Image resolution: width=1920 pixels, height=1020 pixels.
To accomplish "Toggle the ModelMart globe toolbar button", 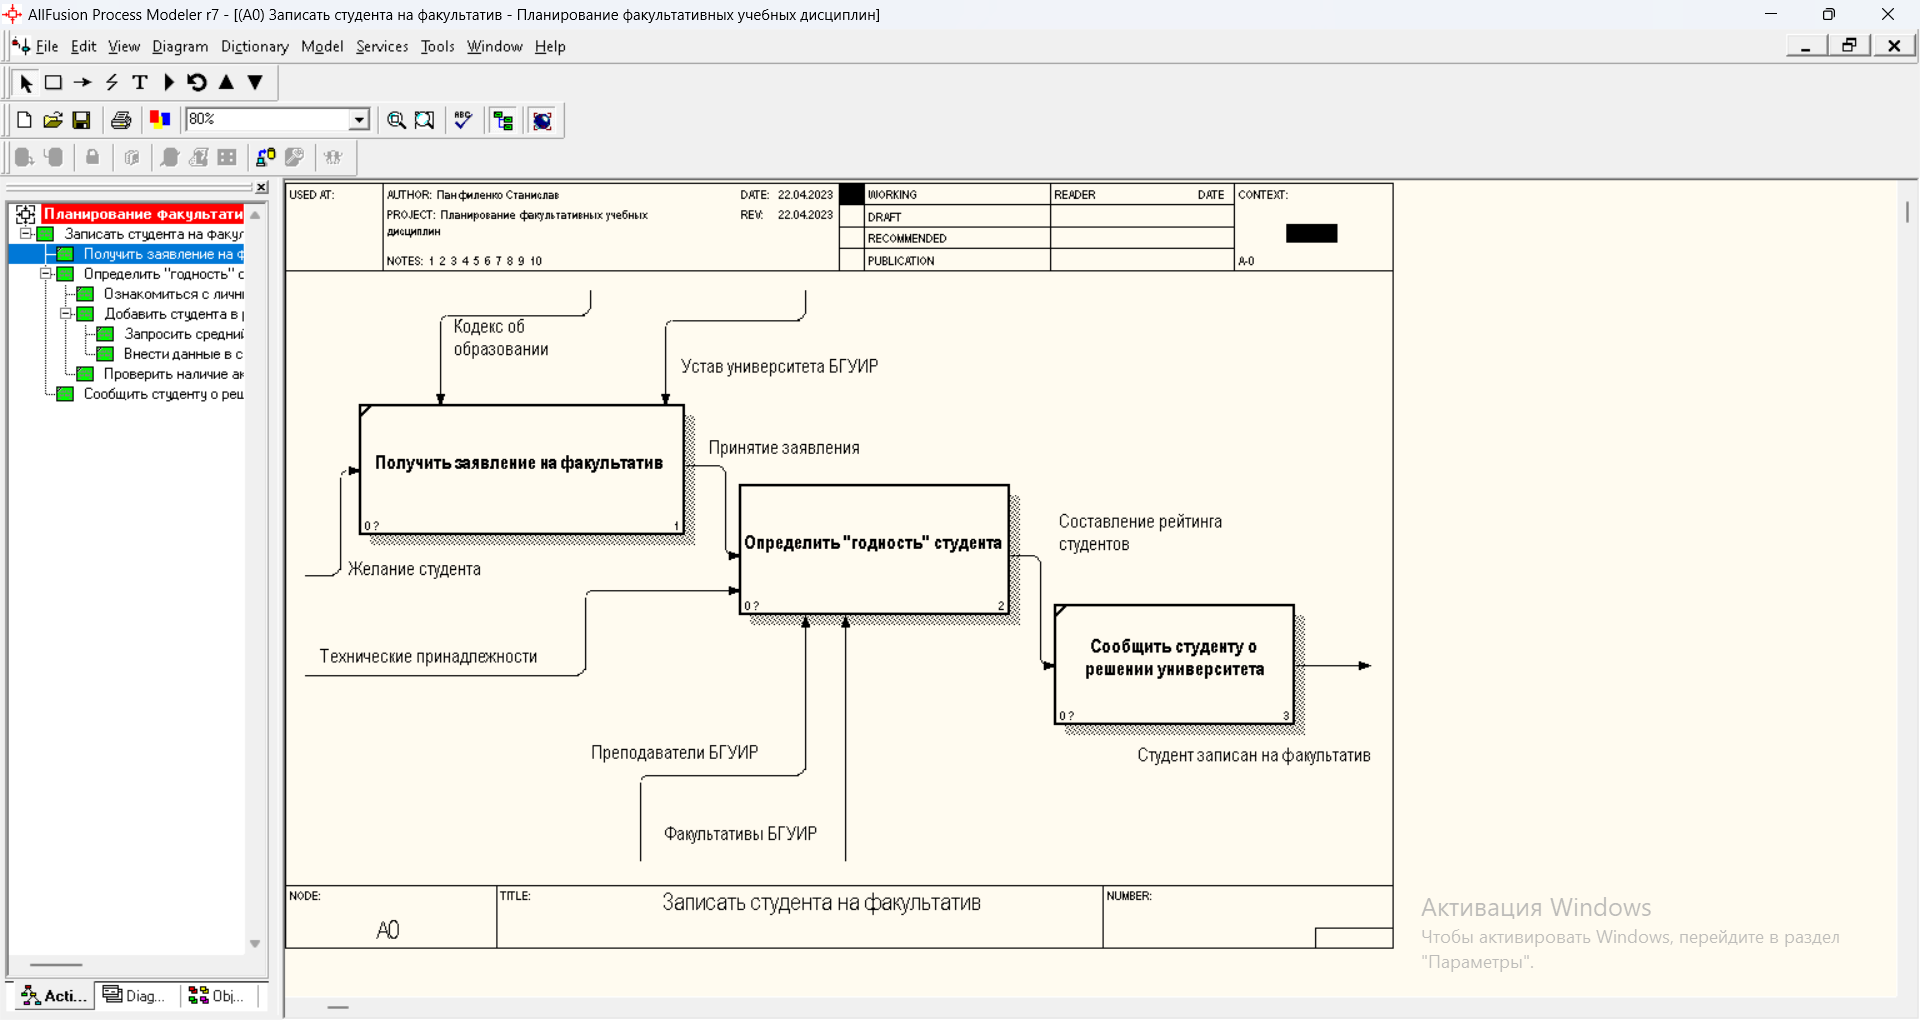I will (x=542, y=120).
